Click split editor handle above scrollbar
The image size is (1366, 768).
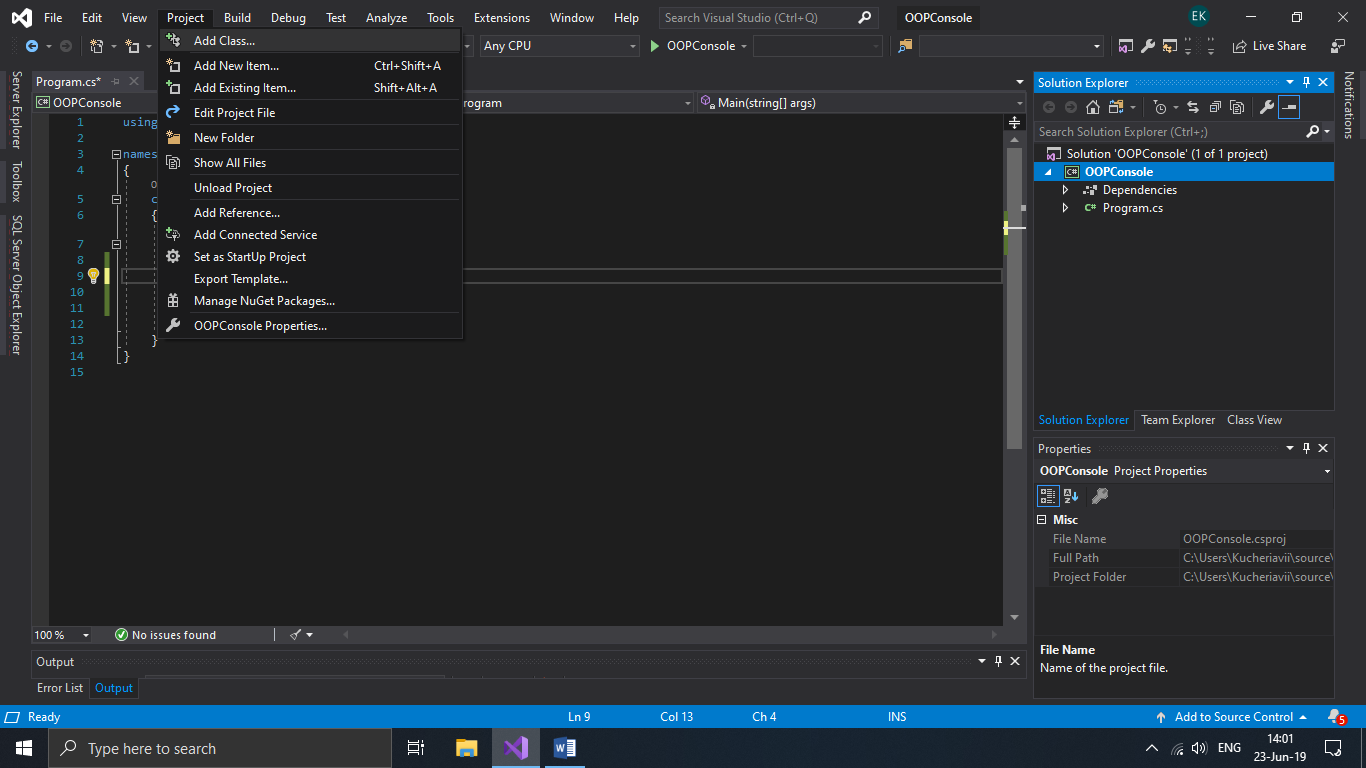[x=1015, y=122]
